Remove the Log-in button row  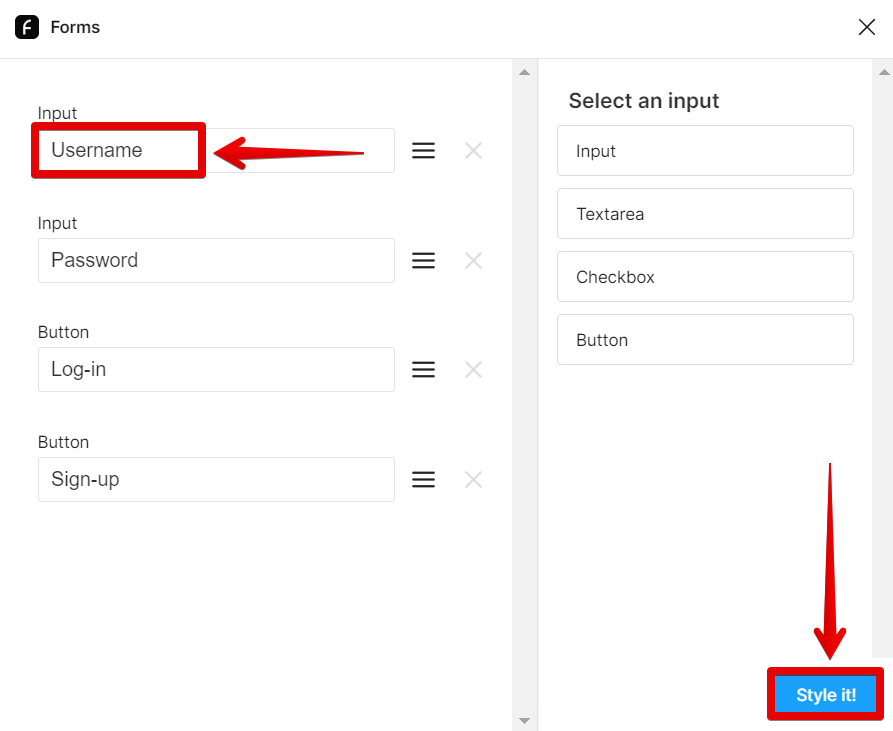[x=474, y=370]
